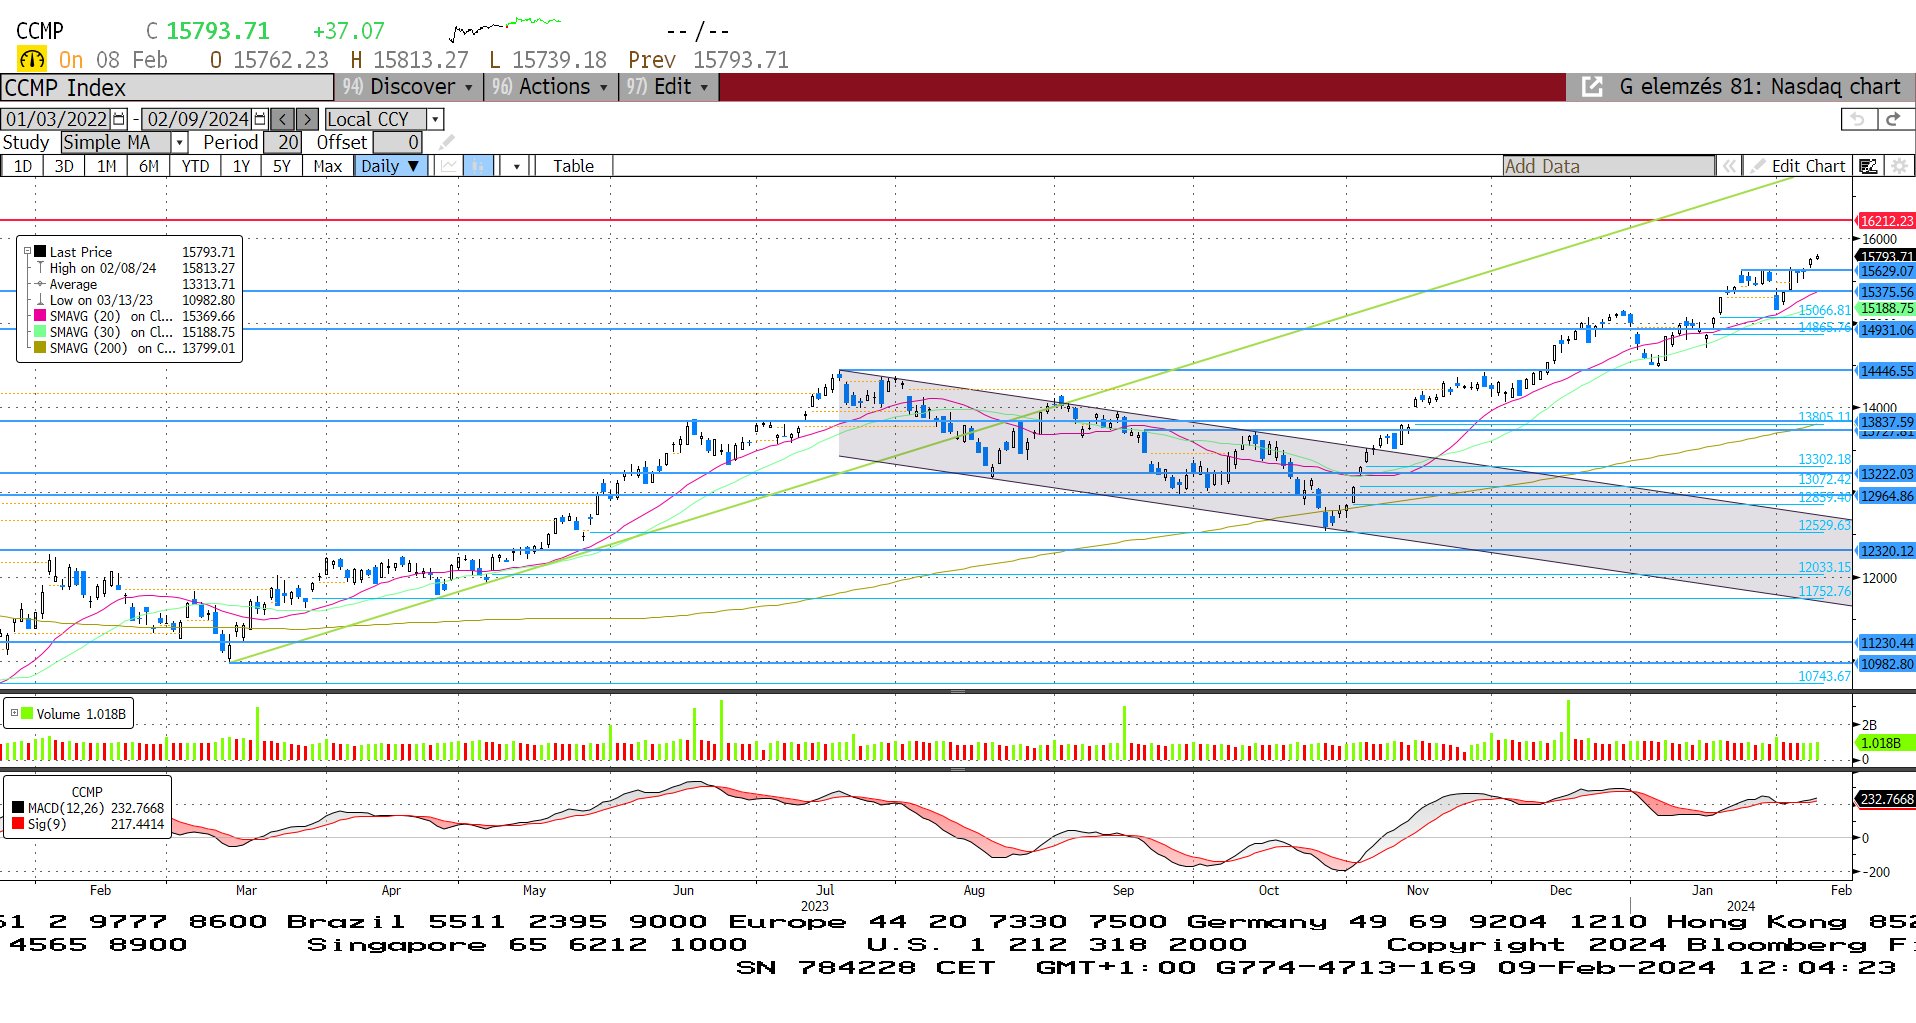Image resolution: width=1916 pixels, height=1023 pixels.
Task: Shift date range forward with right arrow
Action: 307,119
